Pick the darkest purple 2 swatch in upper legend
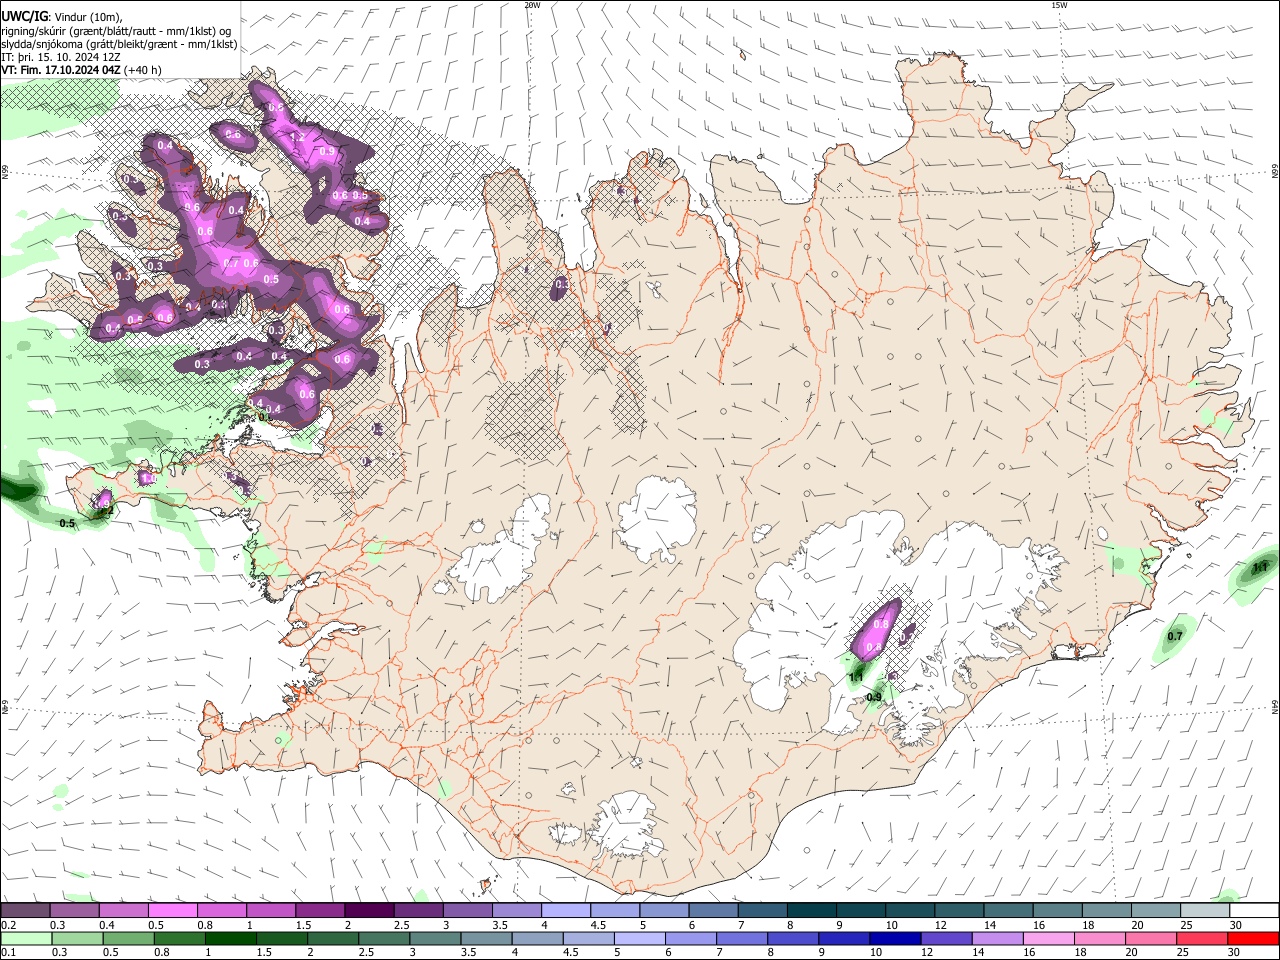The image size is (1280, 960). tap(369, 910)
